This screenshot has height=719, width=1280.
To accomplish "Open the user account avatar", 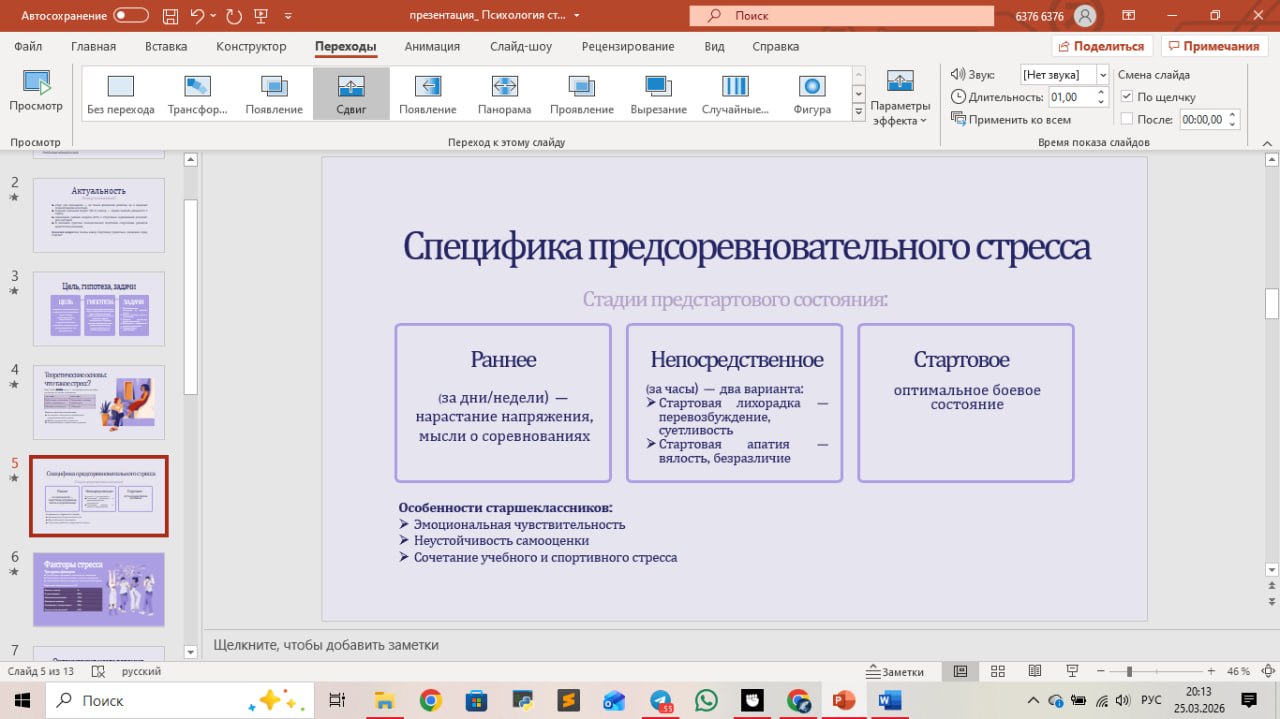I will (1085, 16).
